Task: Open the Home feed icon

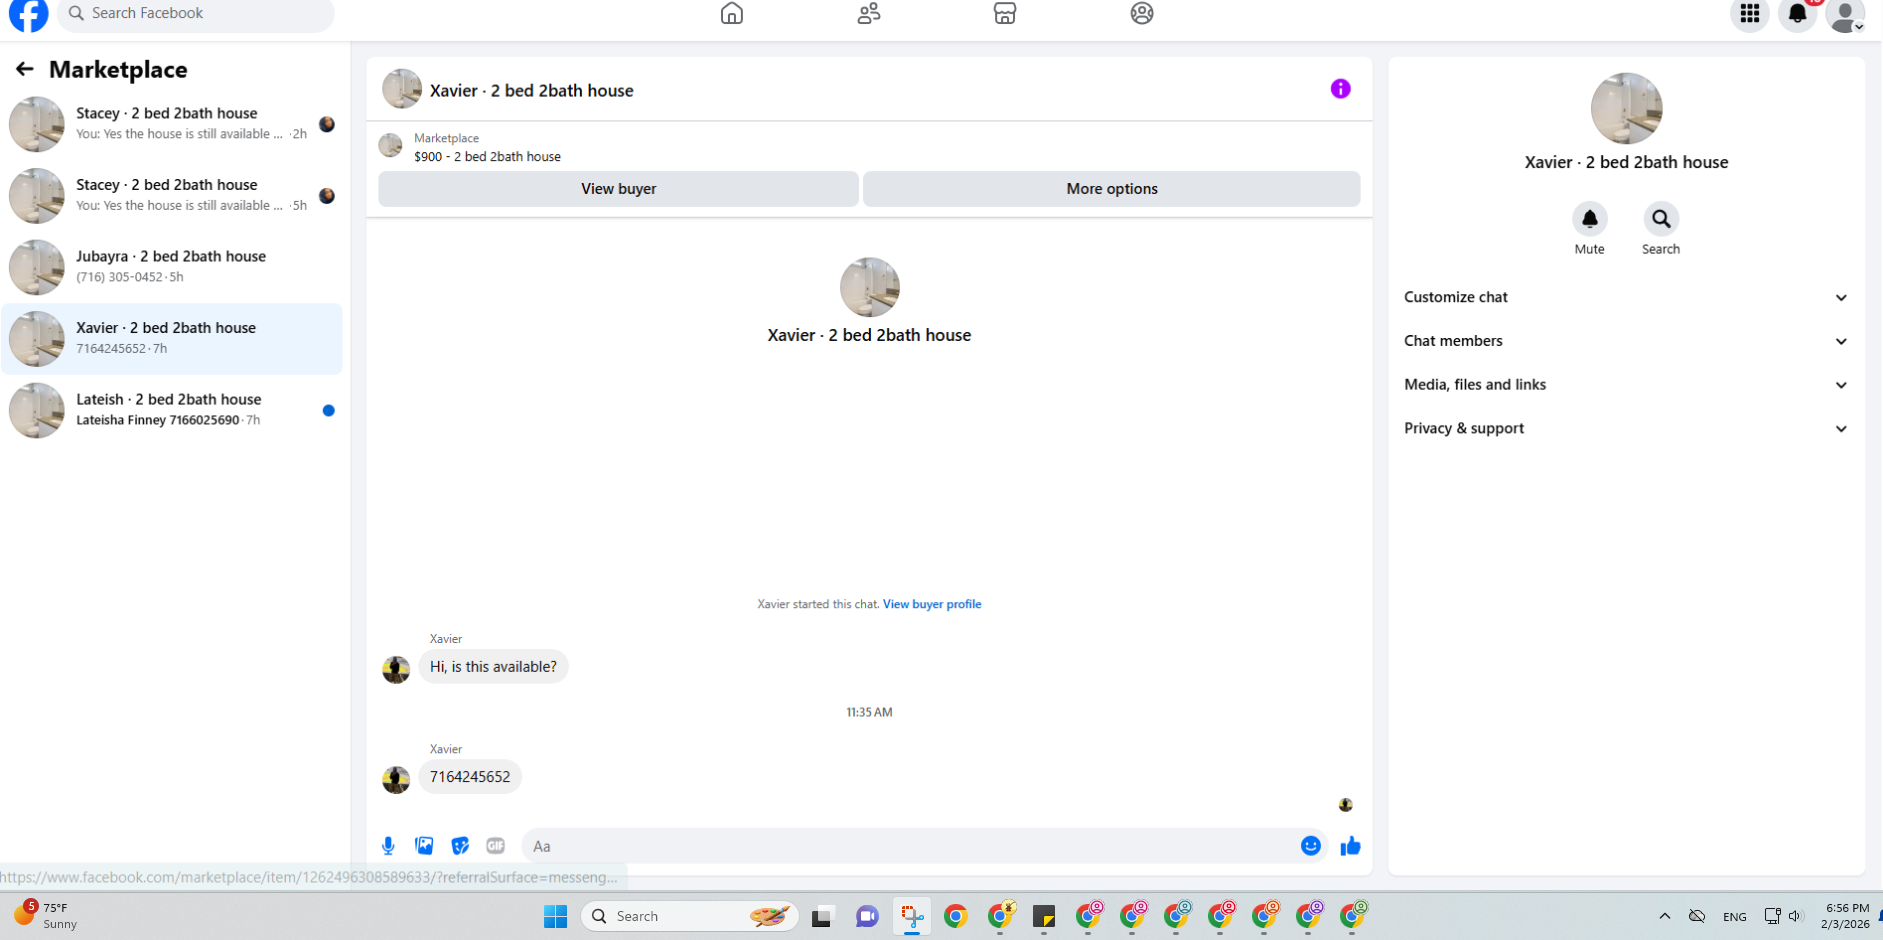Action: [x=732, y=13]
